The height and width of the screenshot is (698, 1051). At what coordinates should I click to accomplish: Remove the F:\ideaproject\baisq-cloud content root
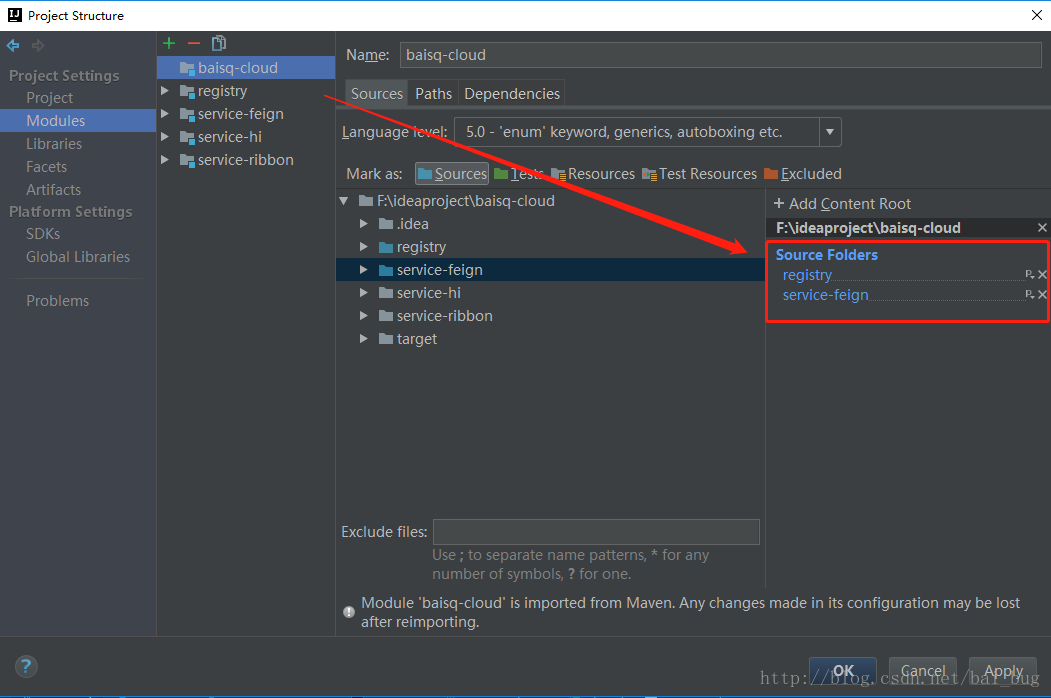pos(1042,228)
